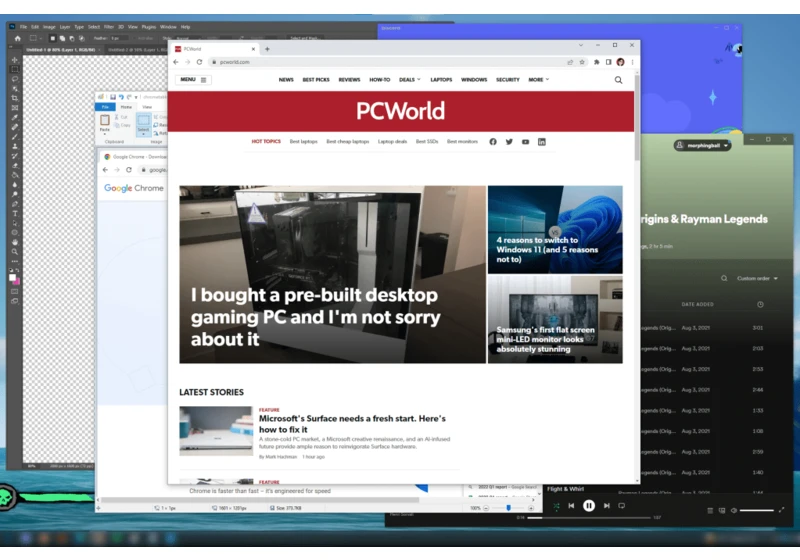Viewport: 800px width, 560px height.
Task: Open the PCWorld MENU hamburger button
Action: tap(193, 80)
